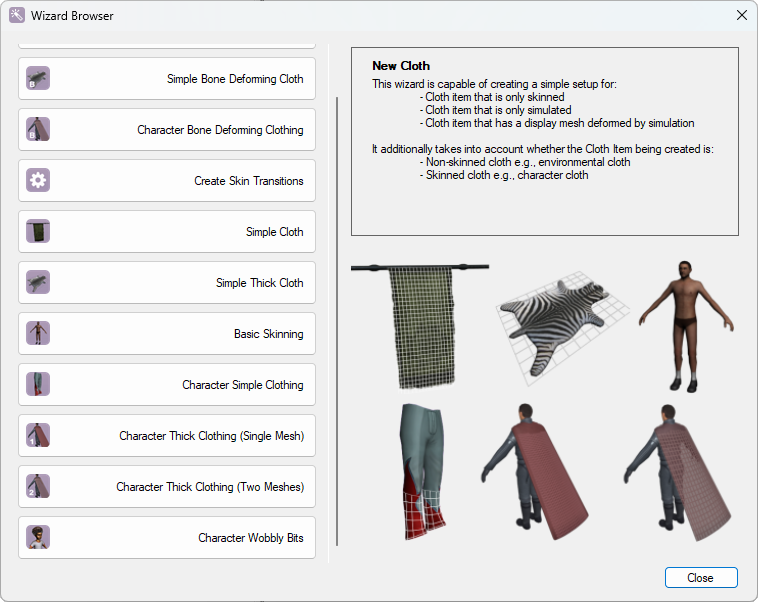Close the Wizard Browser window via X
This screenshot has height=602, width=758.
[x=742, y=15]
